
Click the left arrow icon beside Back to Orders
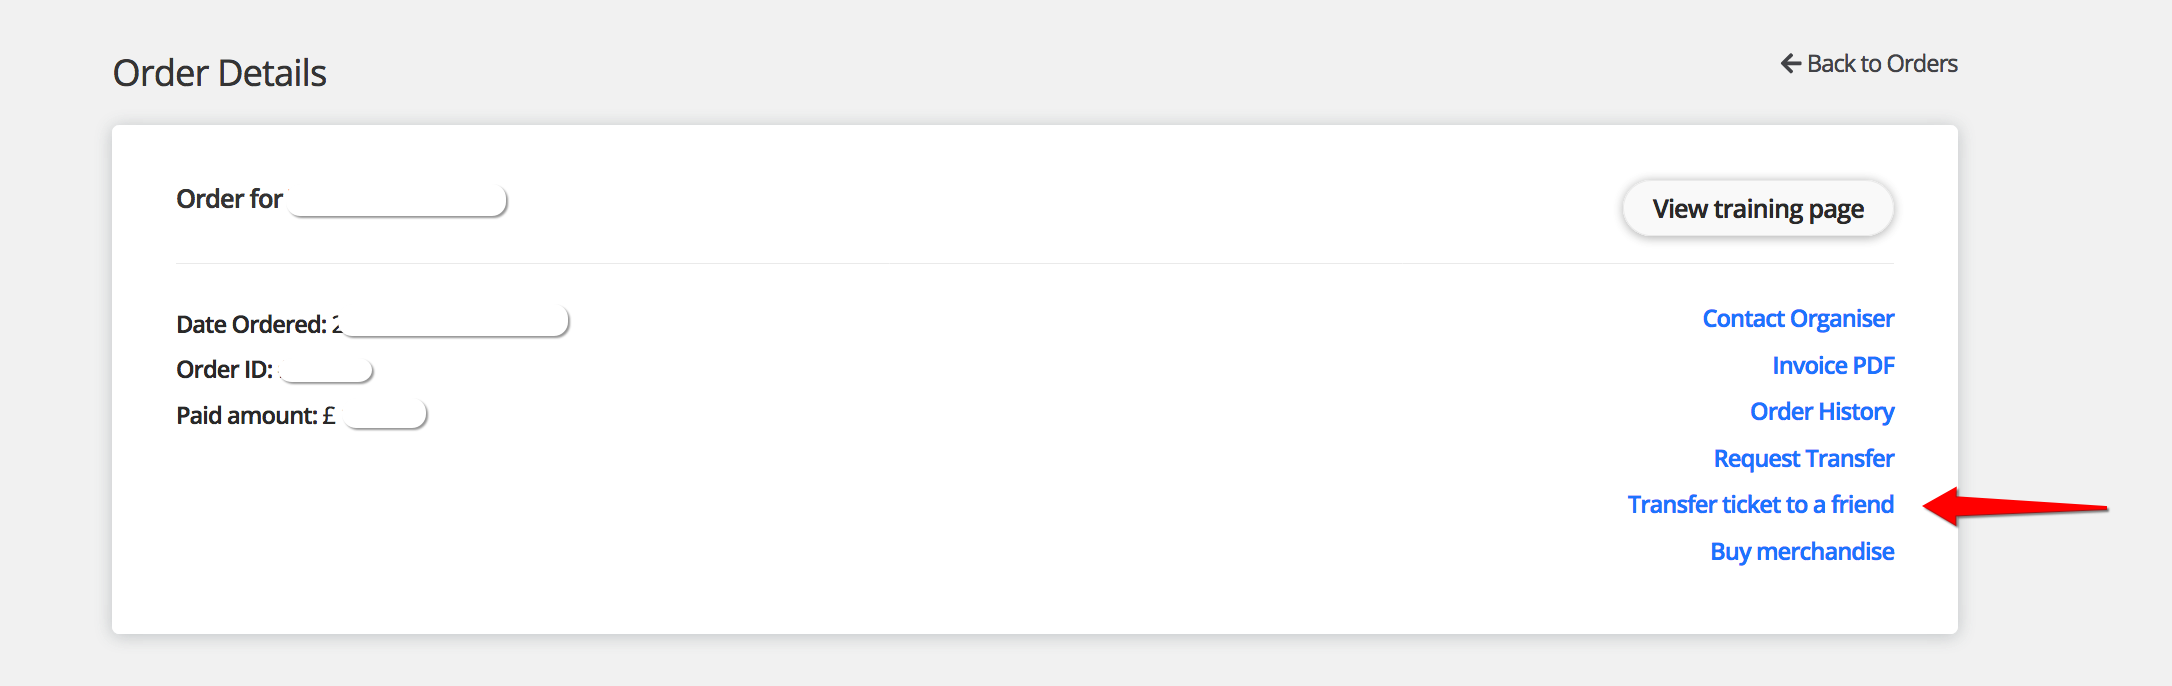(1790, 63)
